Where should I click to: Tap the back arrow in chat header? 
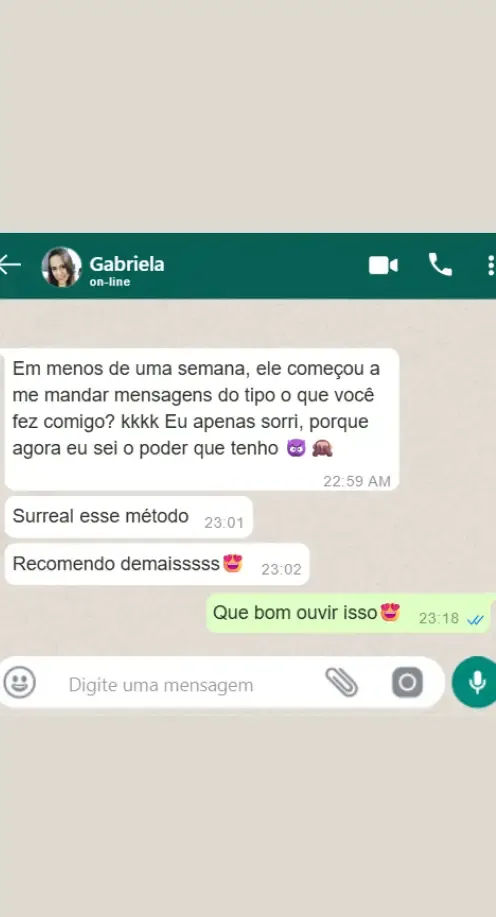[x=10, y=265]
